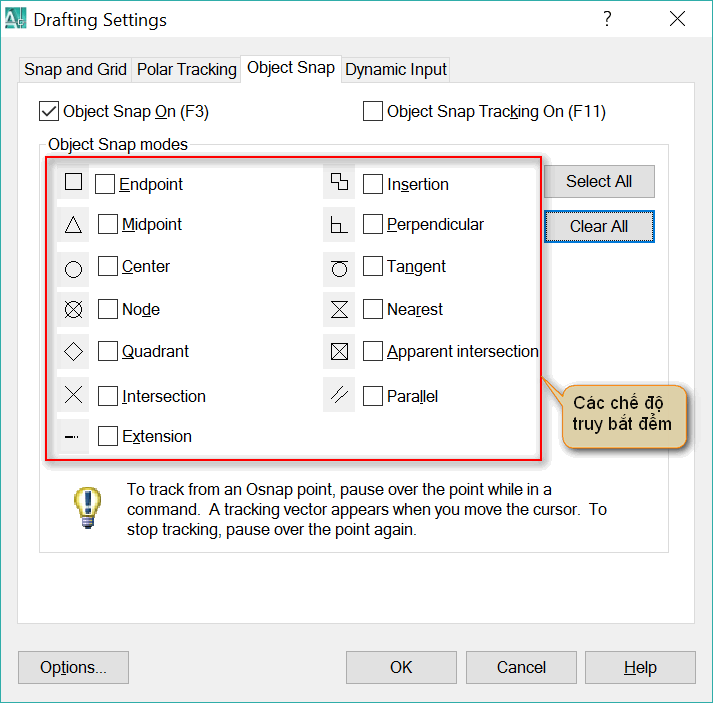The height and width of the screenshot is (703, 713).
Task: Click the Quadrant diamond snap marker icon
Action: pyautogui.click(x=73, y=352)
